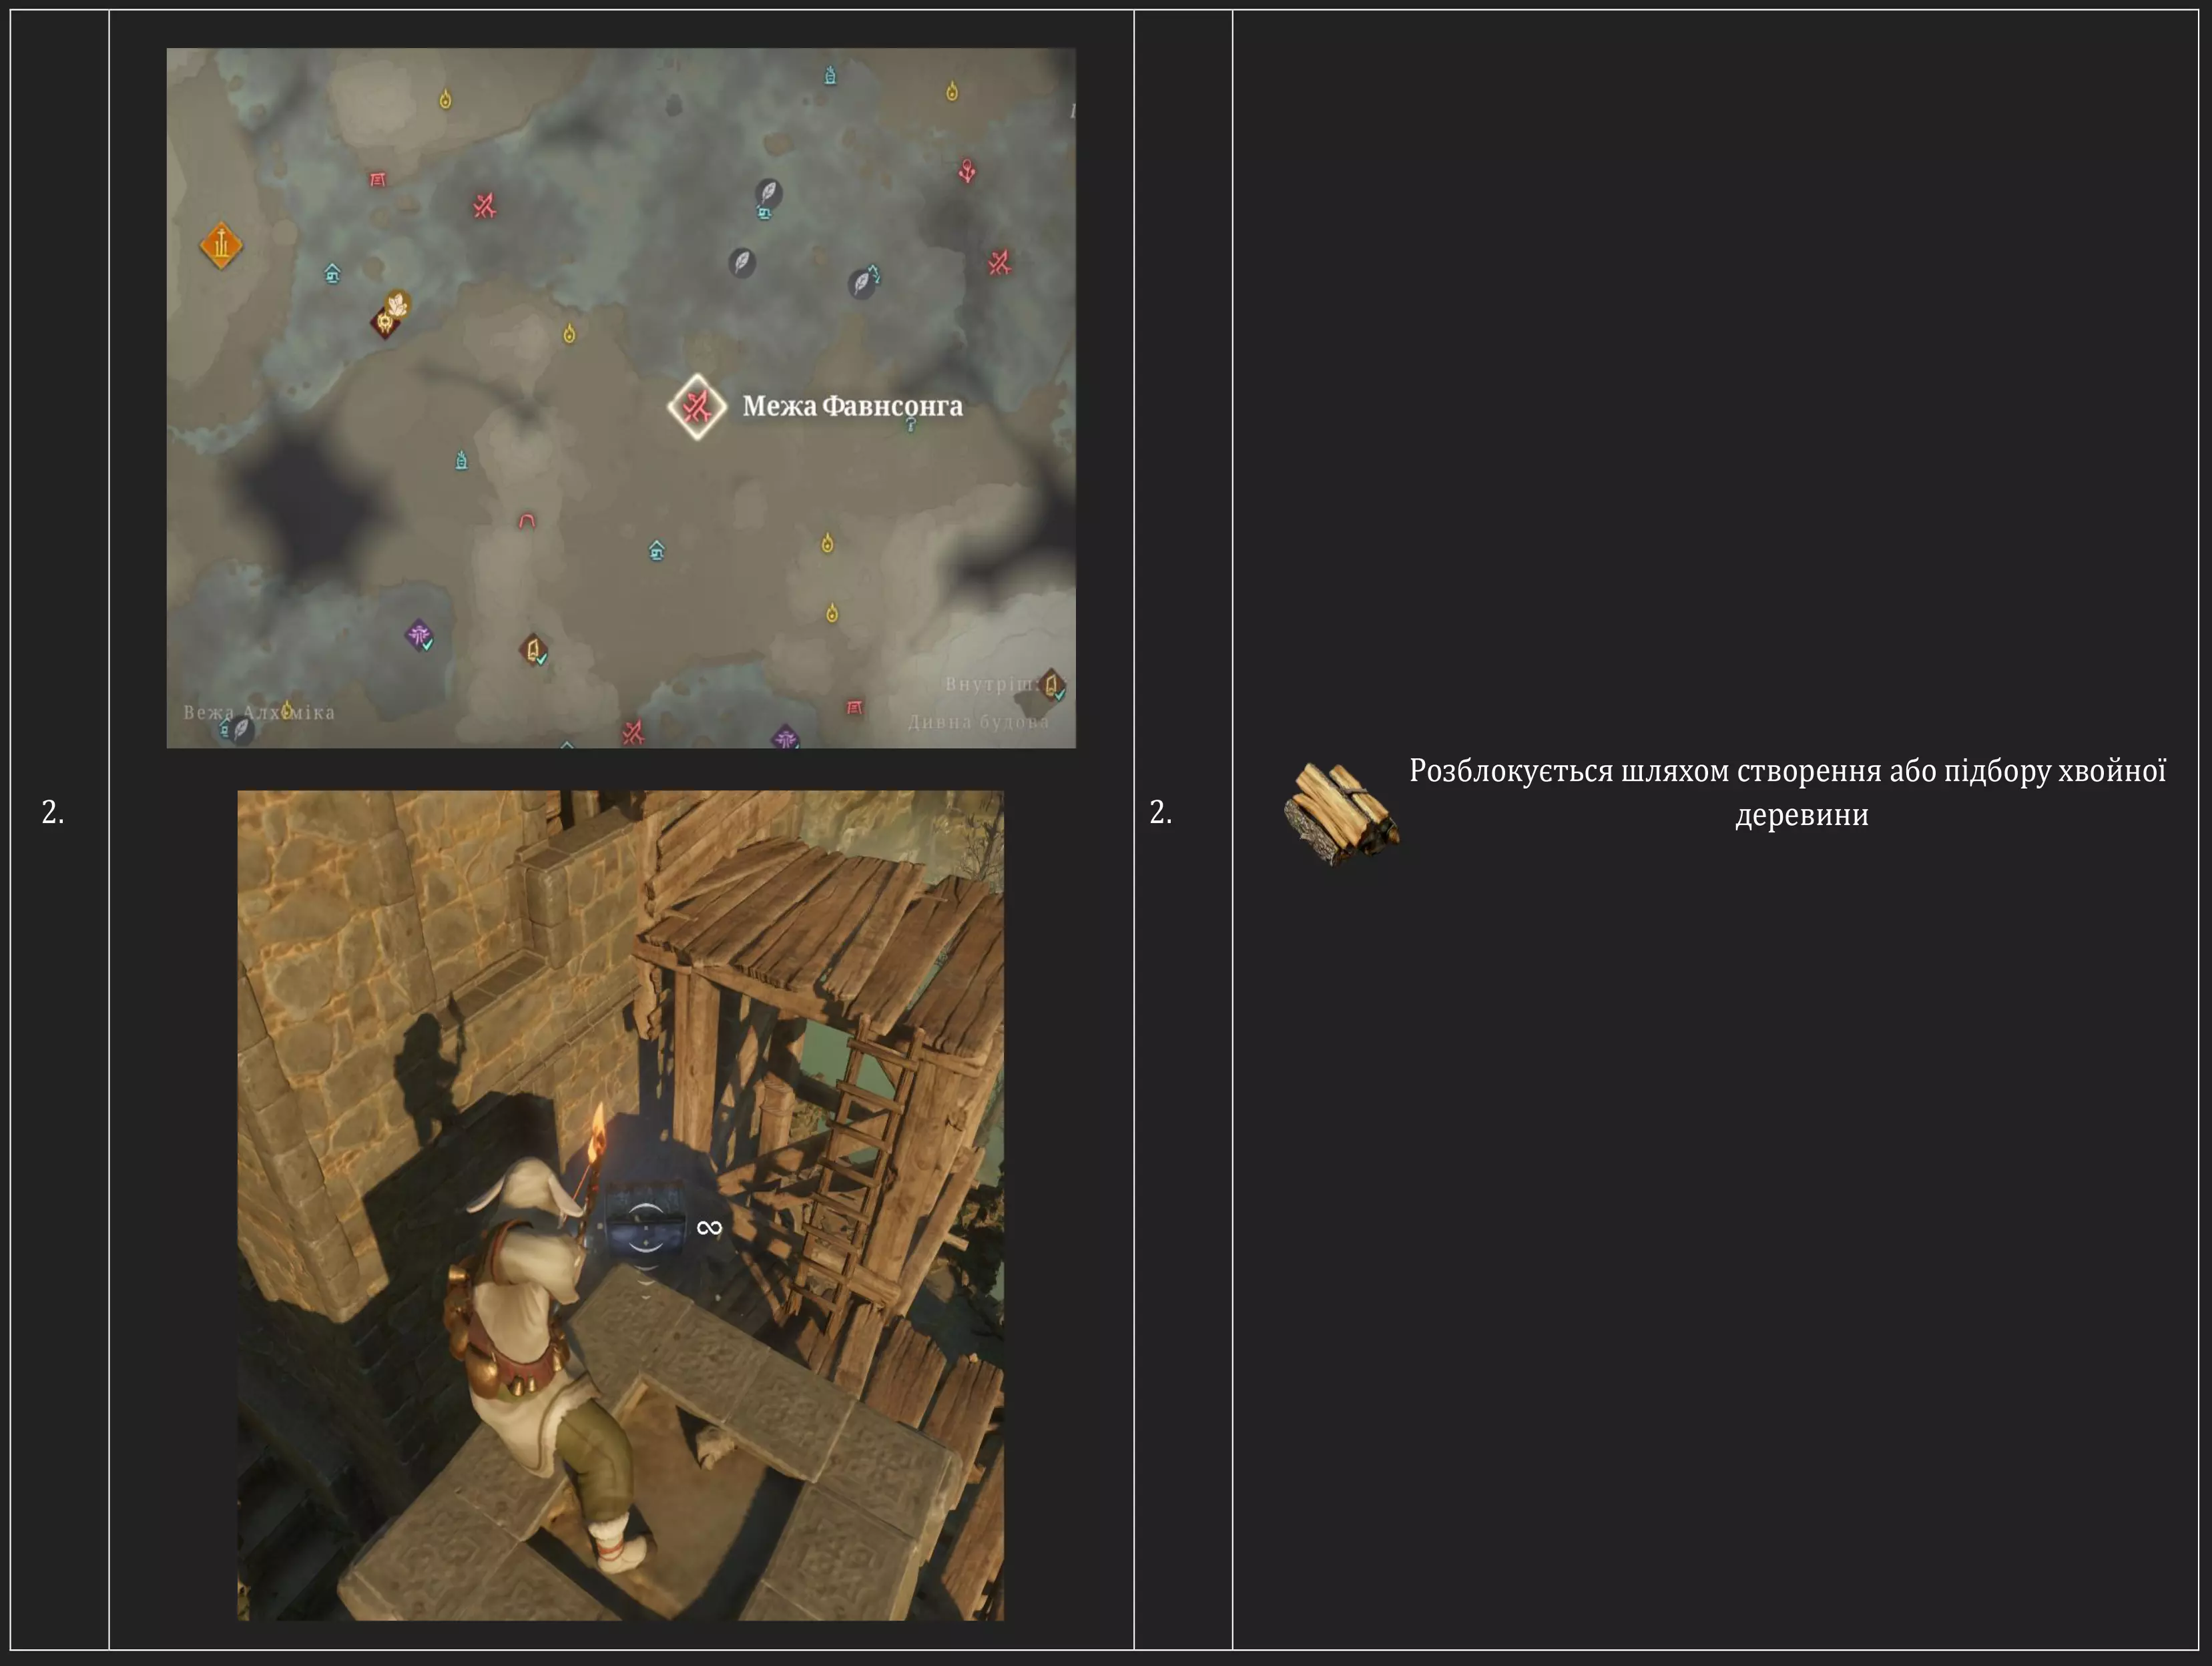Select the golden crystal resource marker
This screenshot has width=2212, height=1666.
coord(398,302)
